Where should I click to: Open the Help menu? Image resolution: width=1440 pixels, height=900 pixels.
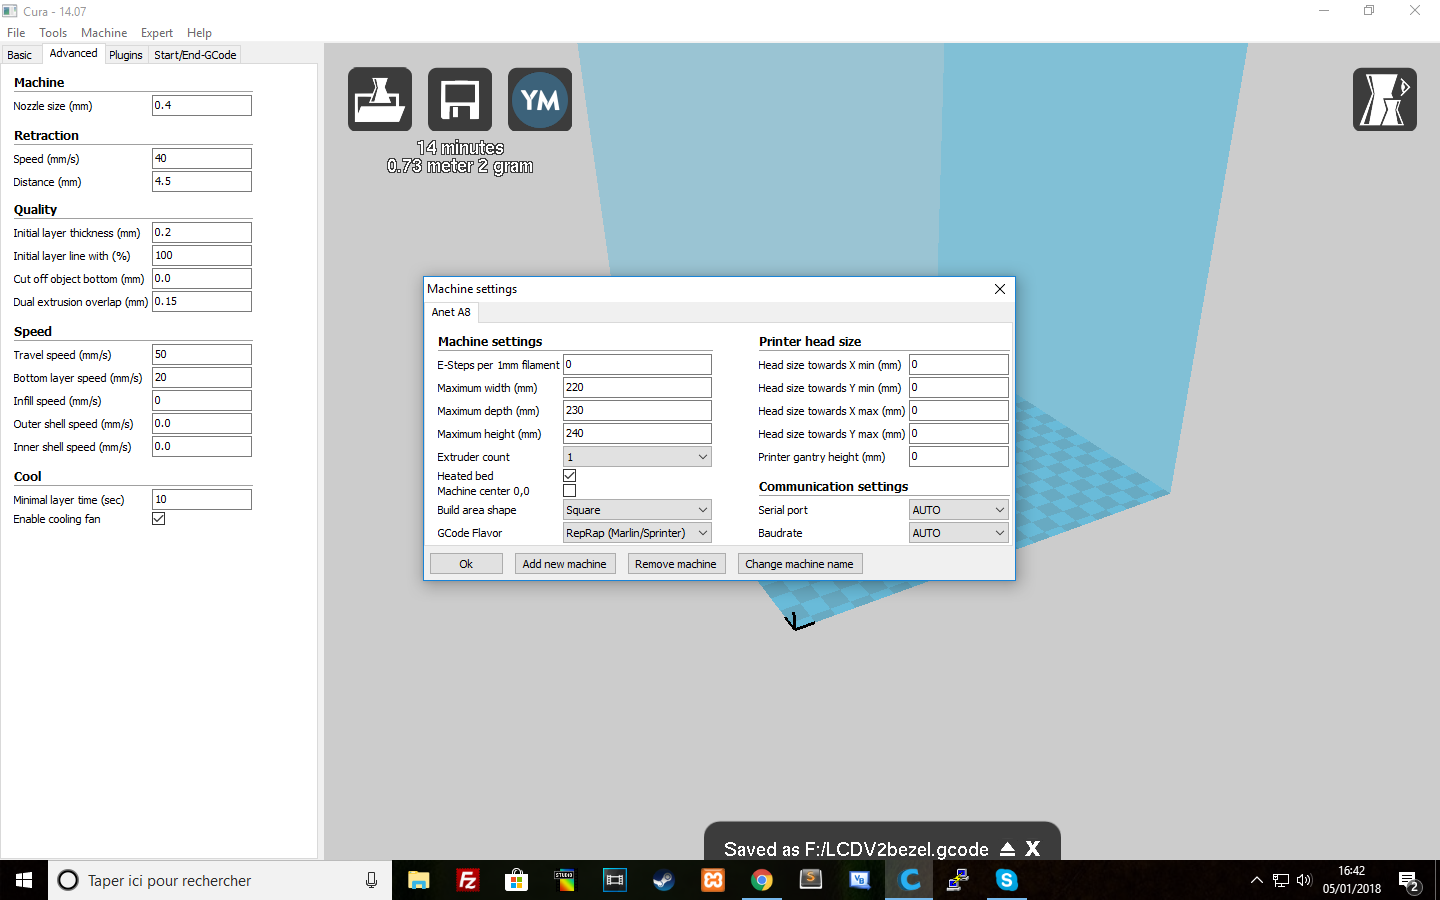click(199, 33)
